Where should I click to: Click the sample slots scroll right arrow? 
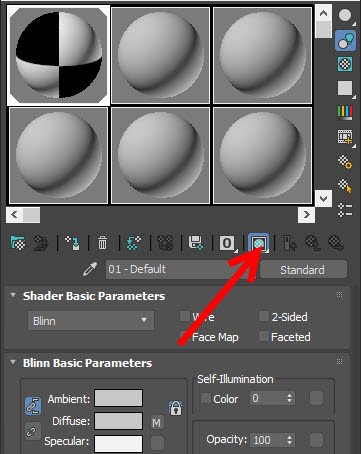[306, 215]
